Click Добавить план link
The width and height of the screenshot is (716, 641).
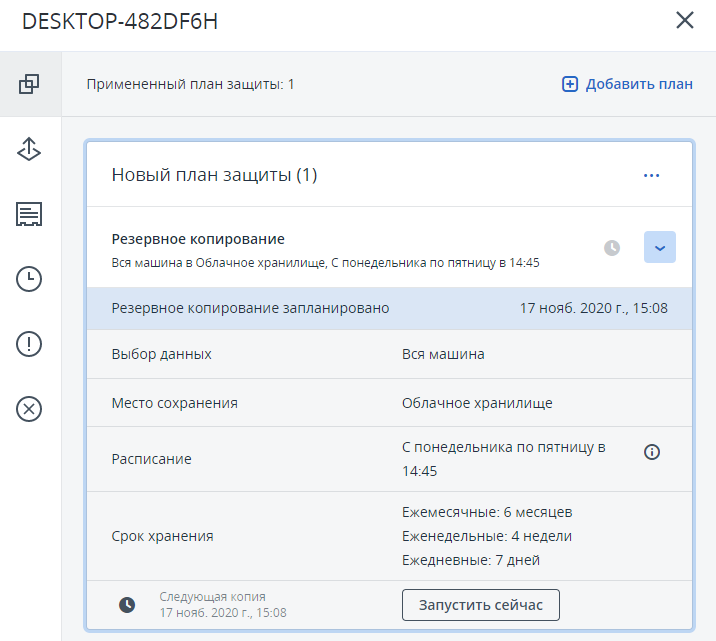pyautogui.click(x=627, y=84)
